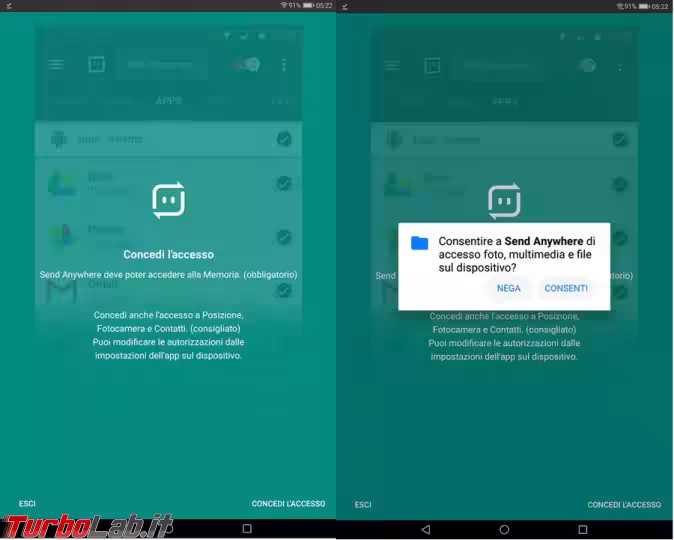The image size is (674, 540).
Task: Toggle the top app row checkmark on left screen
Action: [x=284, y=139]
